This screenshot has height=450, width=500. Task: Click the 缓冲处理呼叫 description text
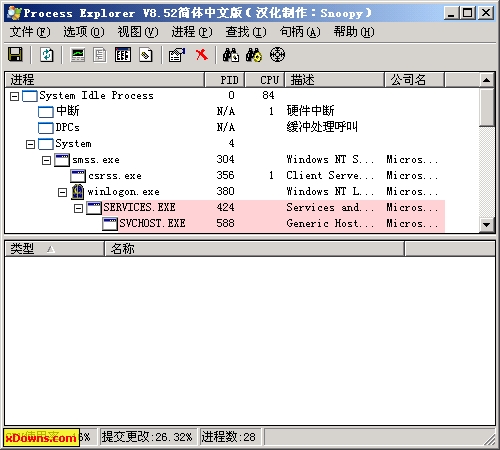tap(322, 127)
